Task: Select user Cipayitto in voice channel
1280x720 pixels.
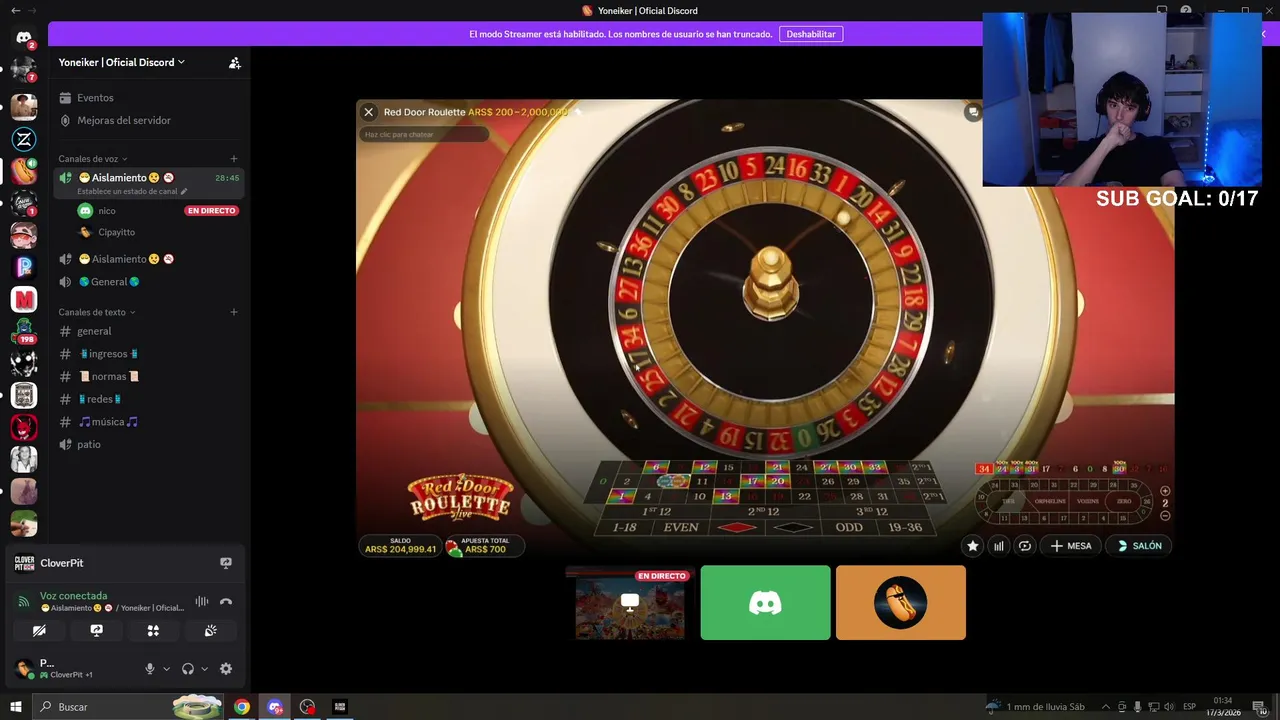Action: [x=116, y=232]
